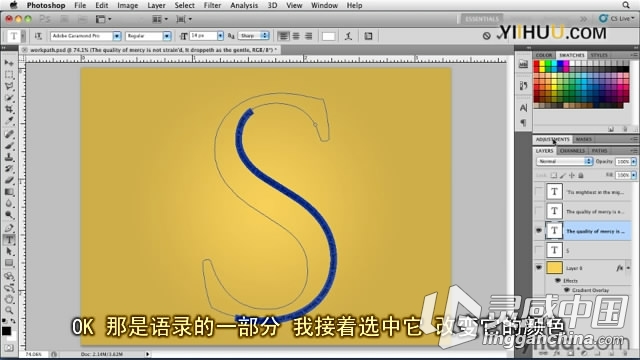This screenshot has width=640, height=360.
Task: Hide Layer 0 visibility eye
Action: pos(539,268)
